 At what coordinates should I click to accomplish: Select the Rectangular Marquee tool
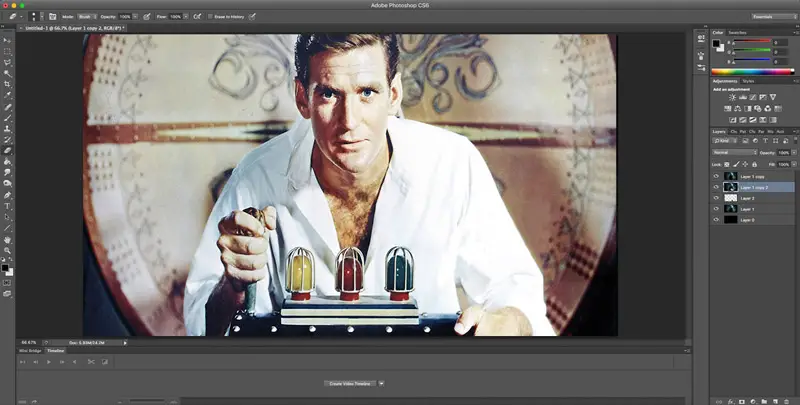(7, 52)
